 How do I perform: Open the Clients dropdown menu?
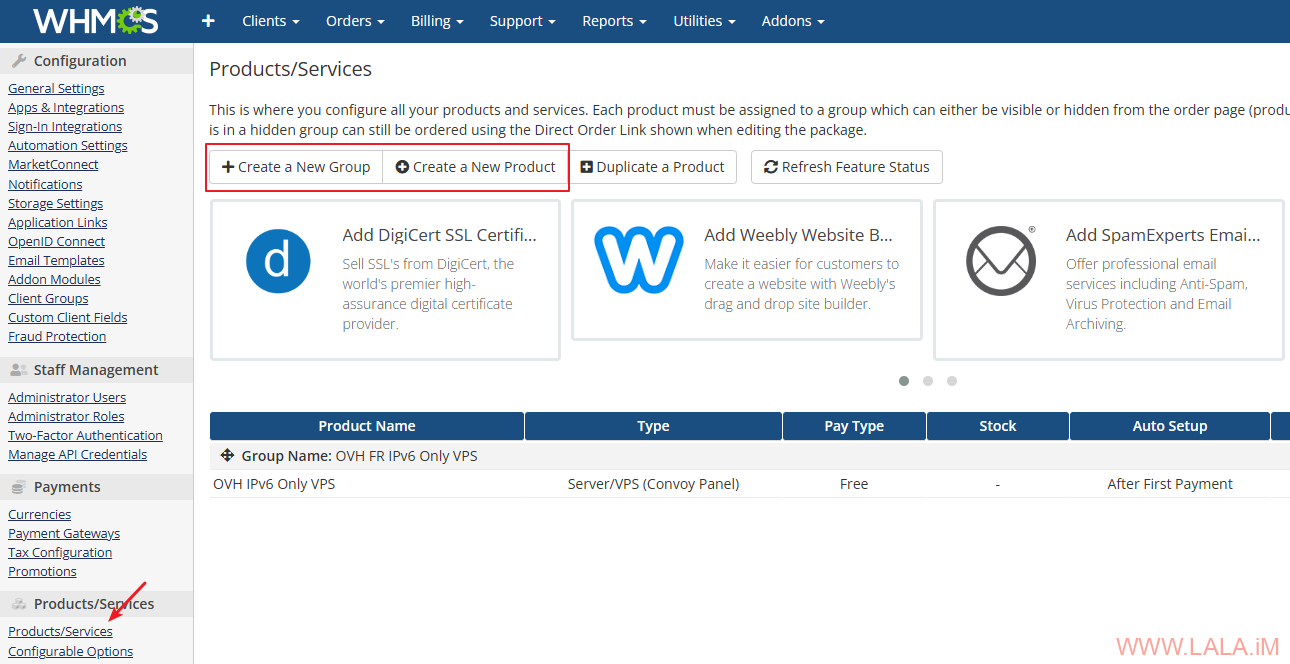[270, 21]
